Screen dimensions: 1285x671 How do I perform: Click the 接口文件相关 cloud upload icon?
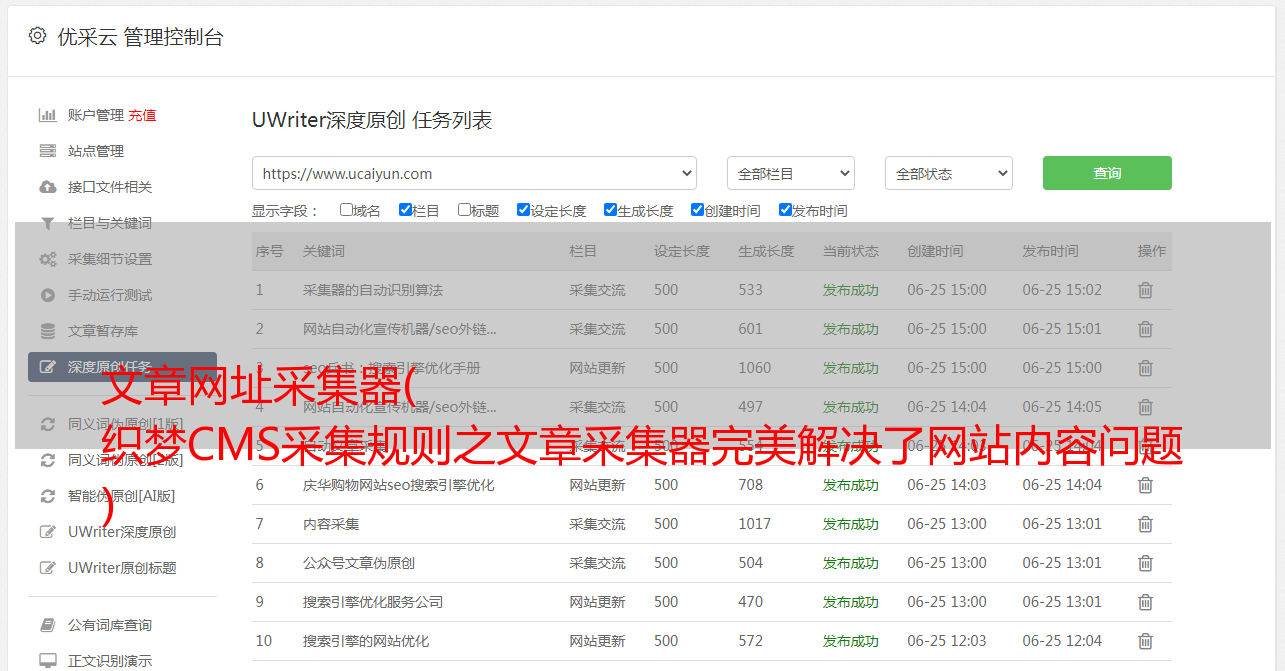(47, 187)
